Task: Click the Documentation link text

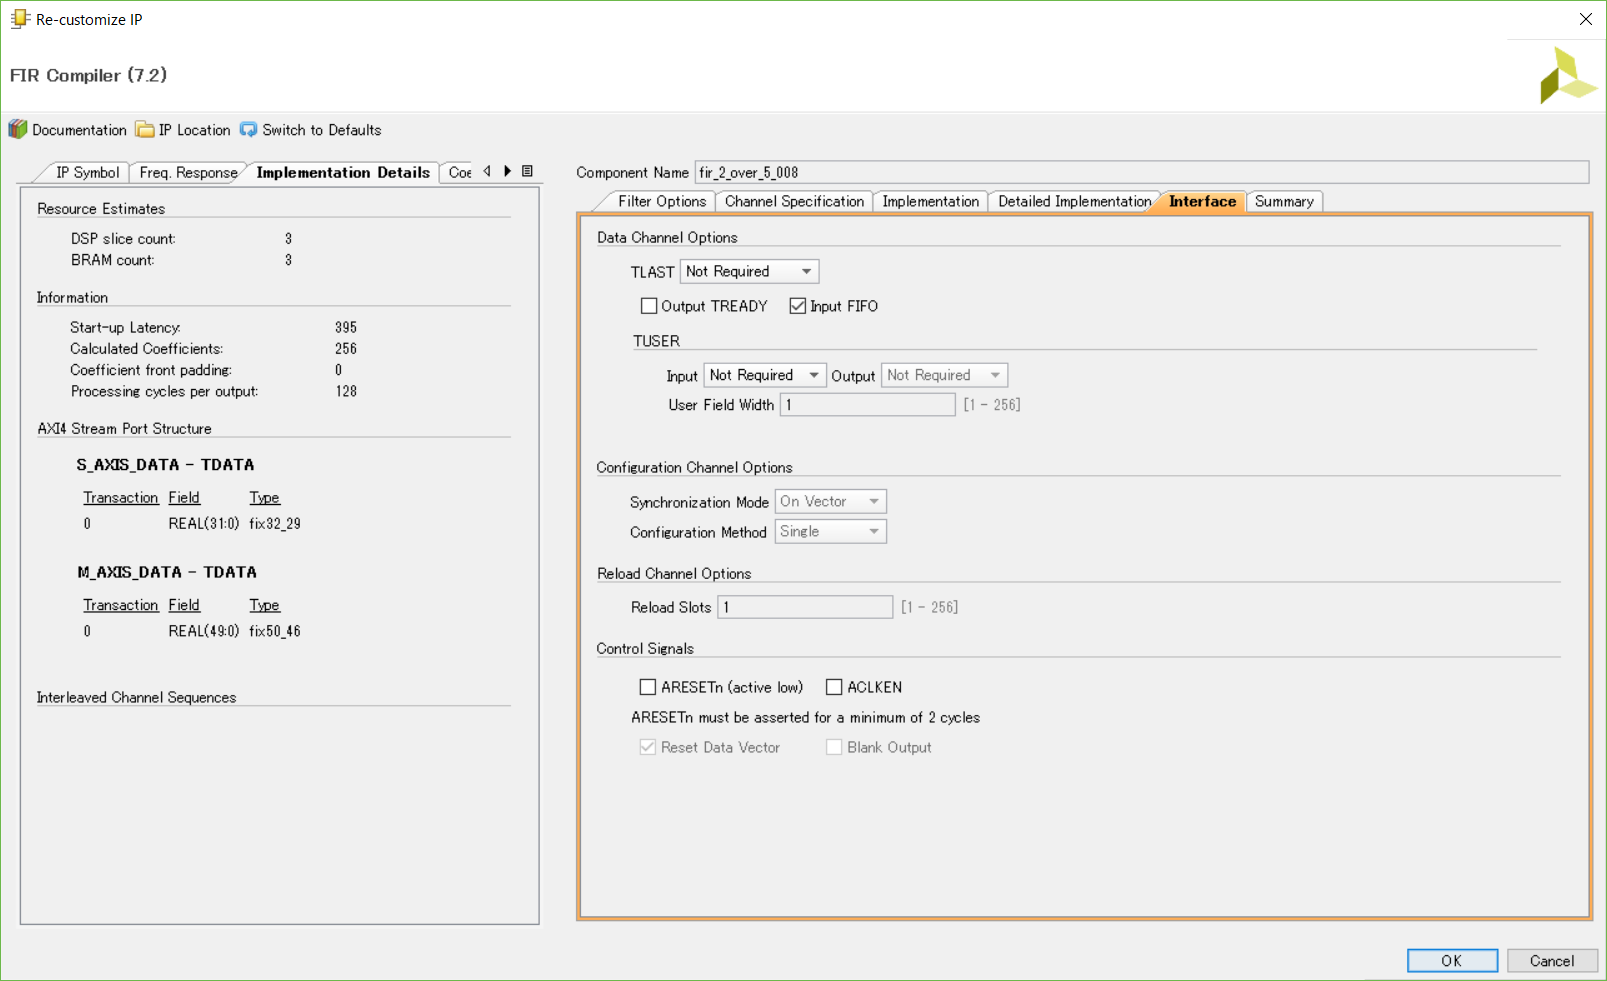Action: coord(79,130)
